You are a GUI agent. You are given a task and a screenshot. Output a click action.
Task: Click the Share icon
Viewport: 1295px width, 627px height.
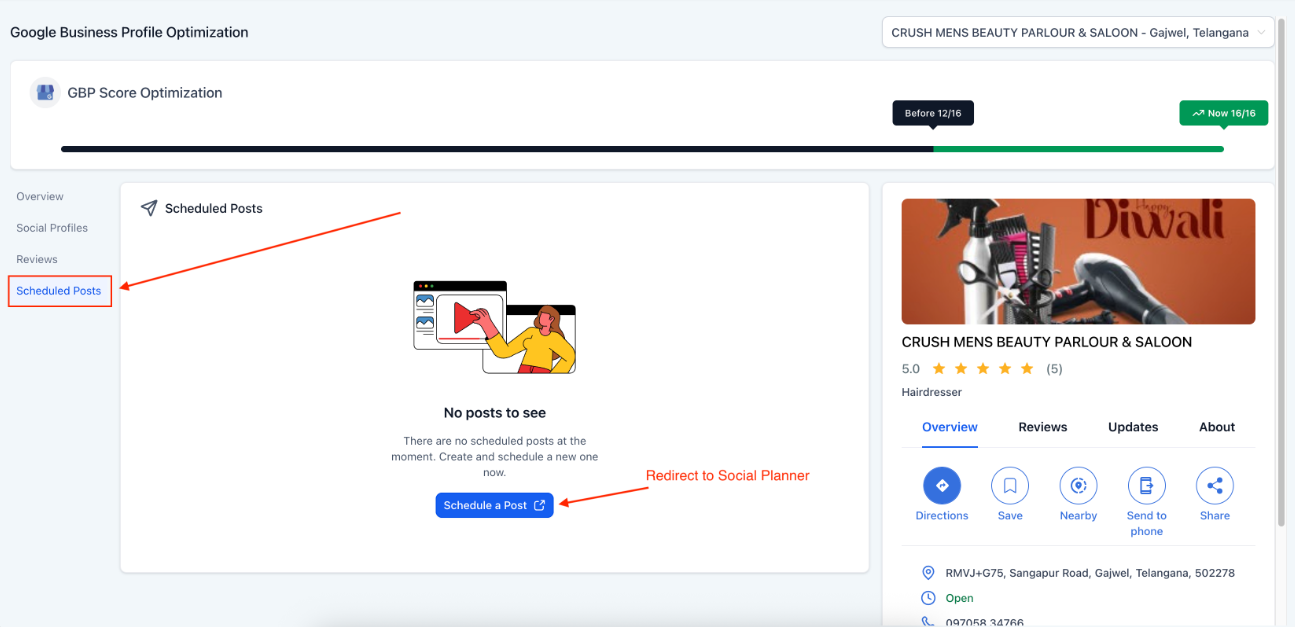coord(1215,486)
